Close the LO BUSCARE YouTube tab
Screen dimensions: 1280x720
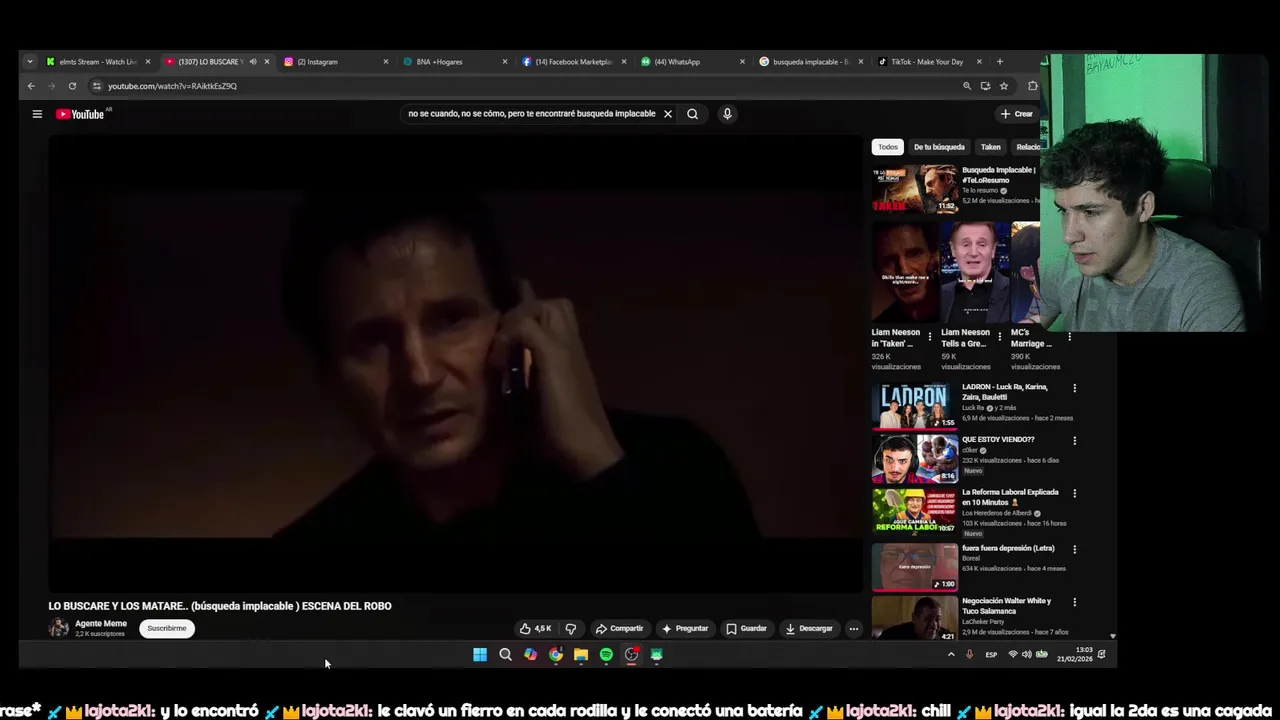pyautogui.click(x=267, y=62)
